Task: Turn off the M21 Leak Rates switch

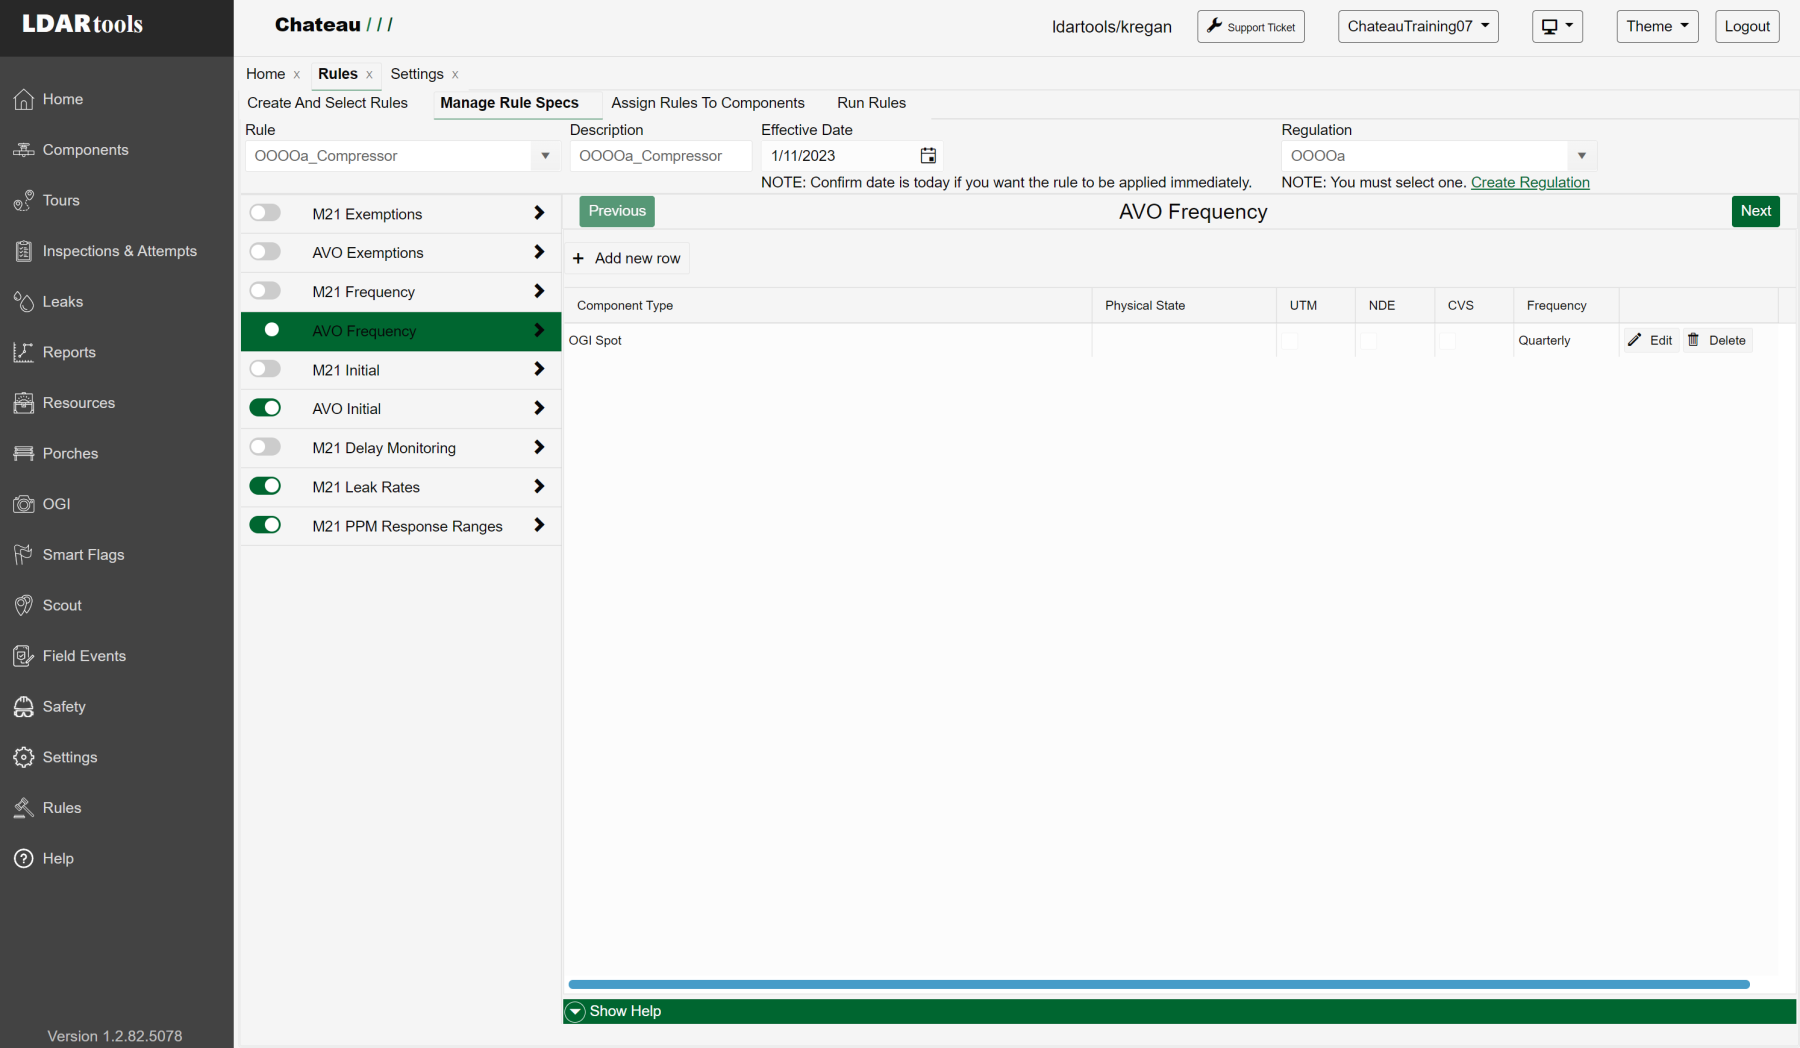Action: (x=265, y=486)
